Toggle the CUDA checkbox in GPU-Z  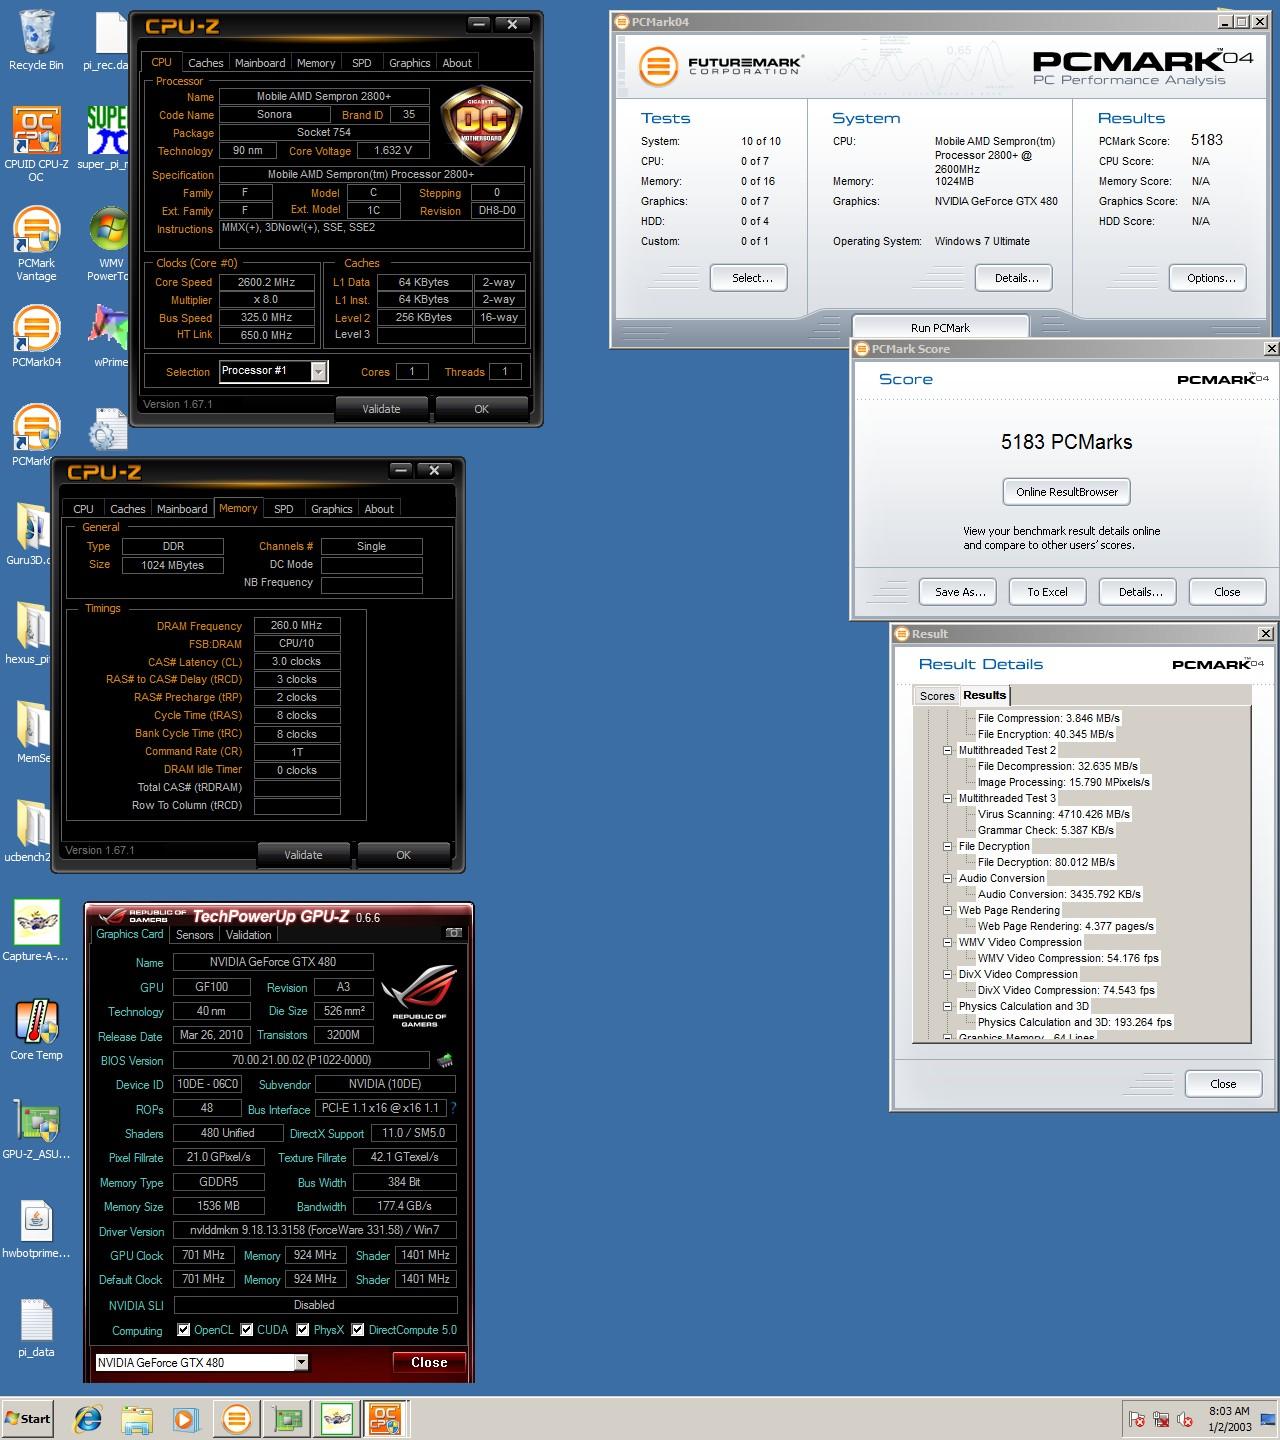[246, 1330]
